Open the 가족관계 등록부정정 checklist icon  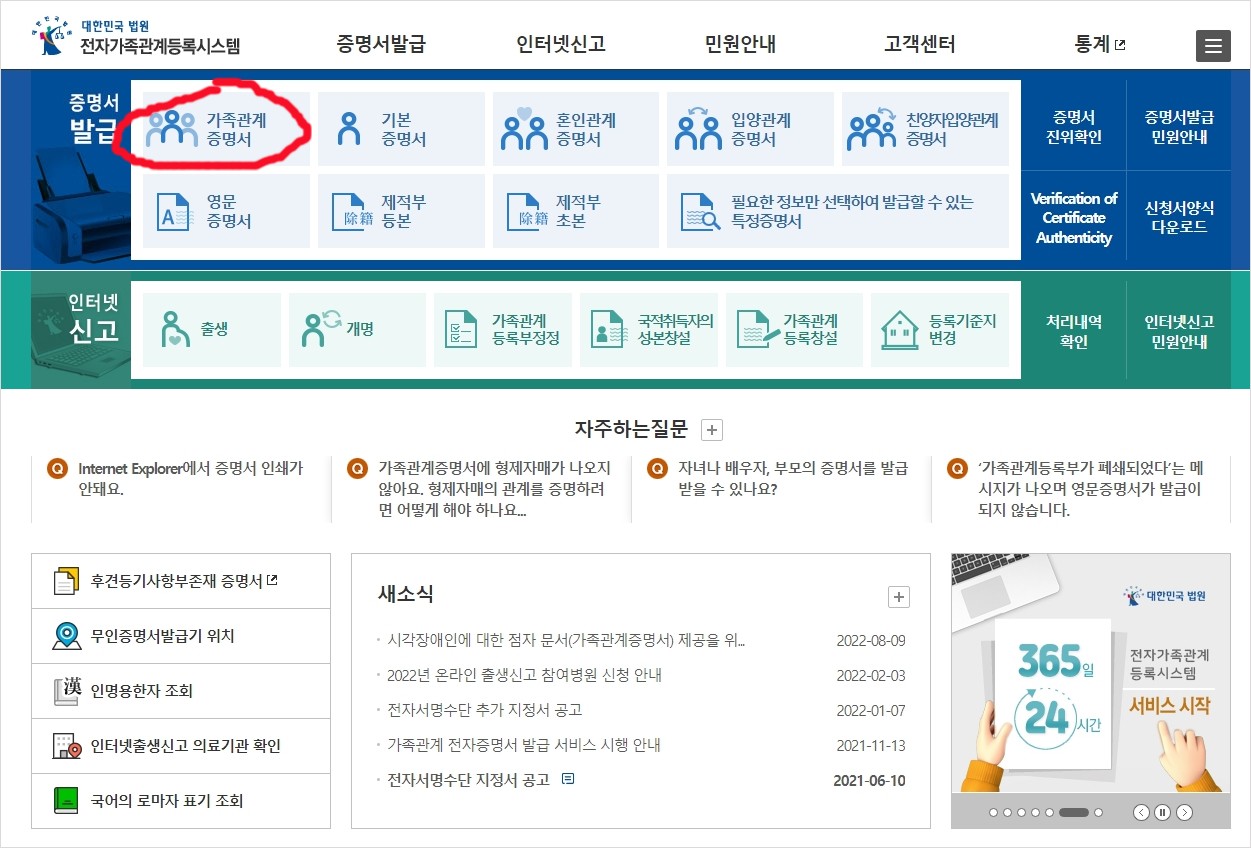(x=461, y=329)
